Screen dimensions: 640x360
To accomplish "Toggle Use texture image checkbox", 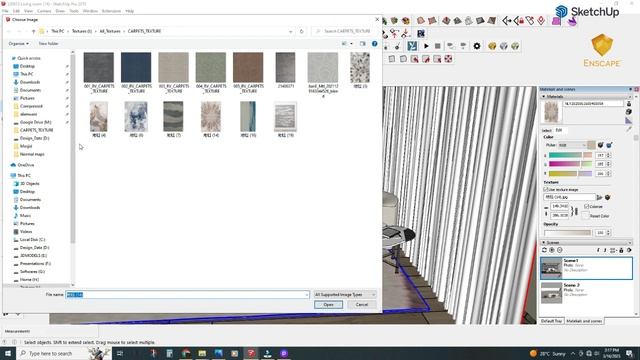I will [x=546, y=189].
